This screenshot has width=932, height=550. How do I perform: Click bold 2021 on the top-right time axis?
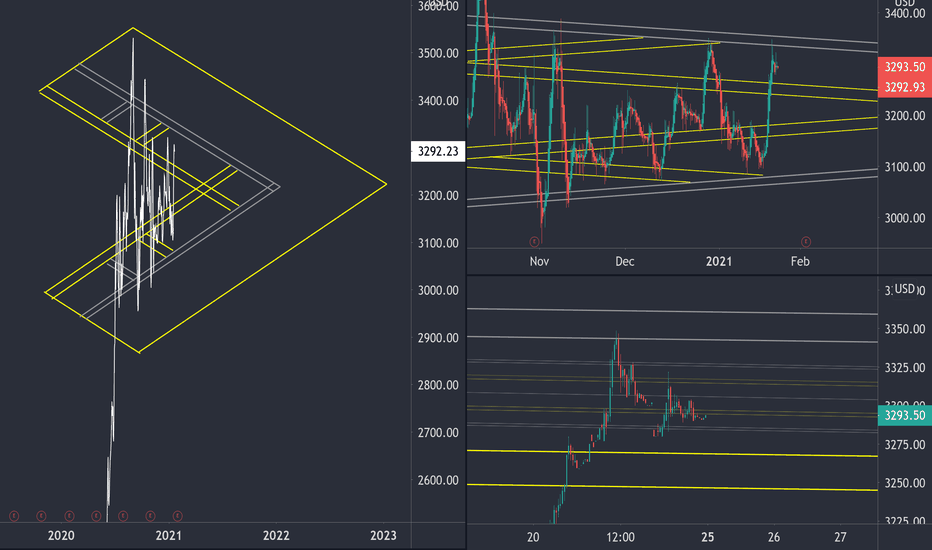(719, 262)
